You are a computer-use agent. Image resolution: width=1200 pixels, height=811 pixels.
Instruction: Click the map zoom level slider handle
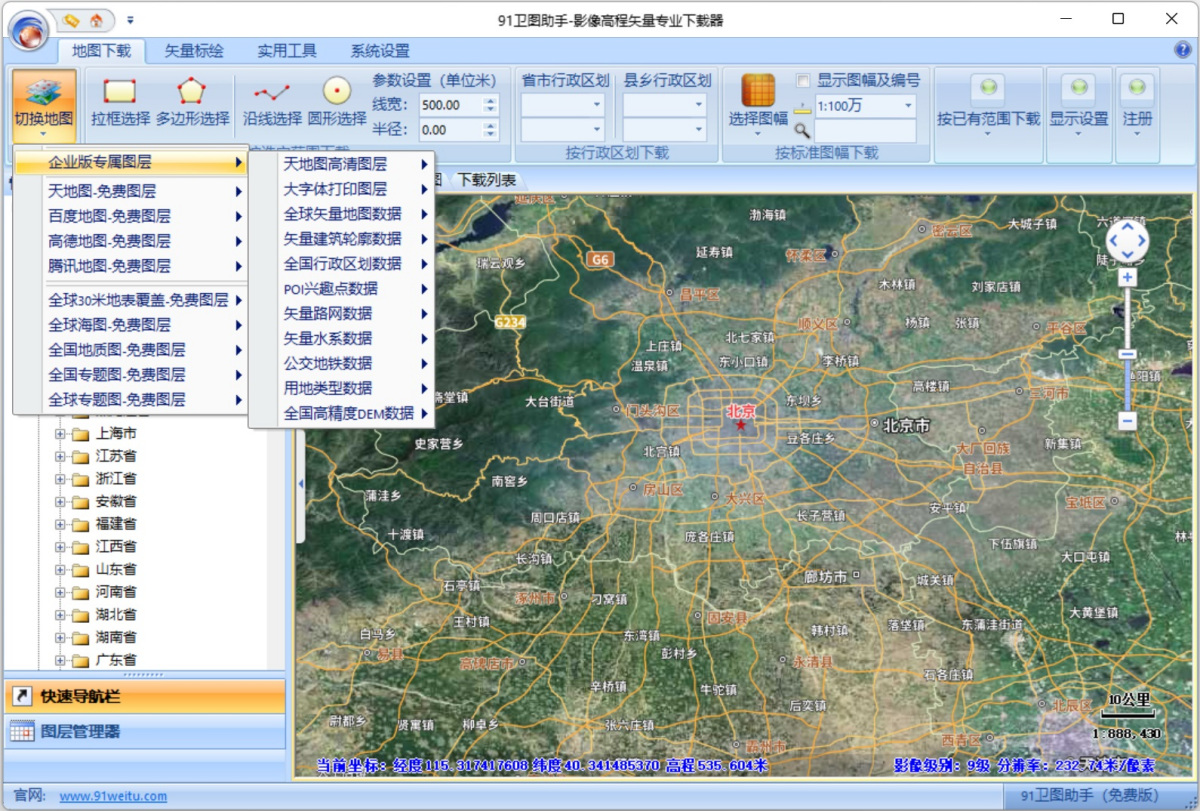click(x=1127, y=354)
